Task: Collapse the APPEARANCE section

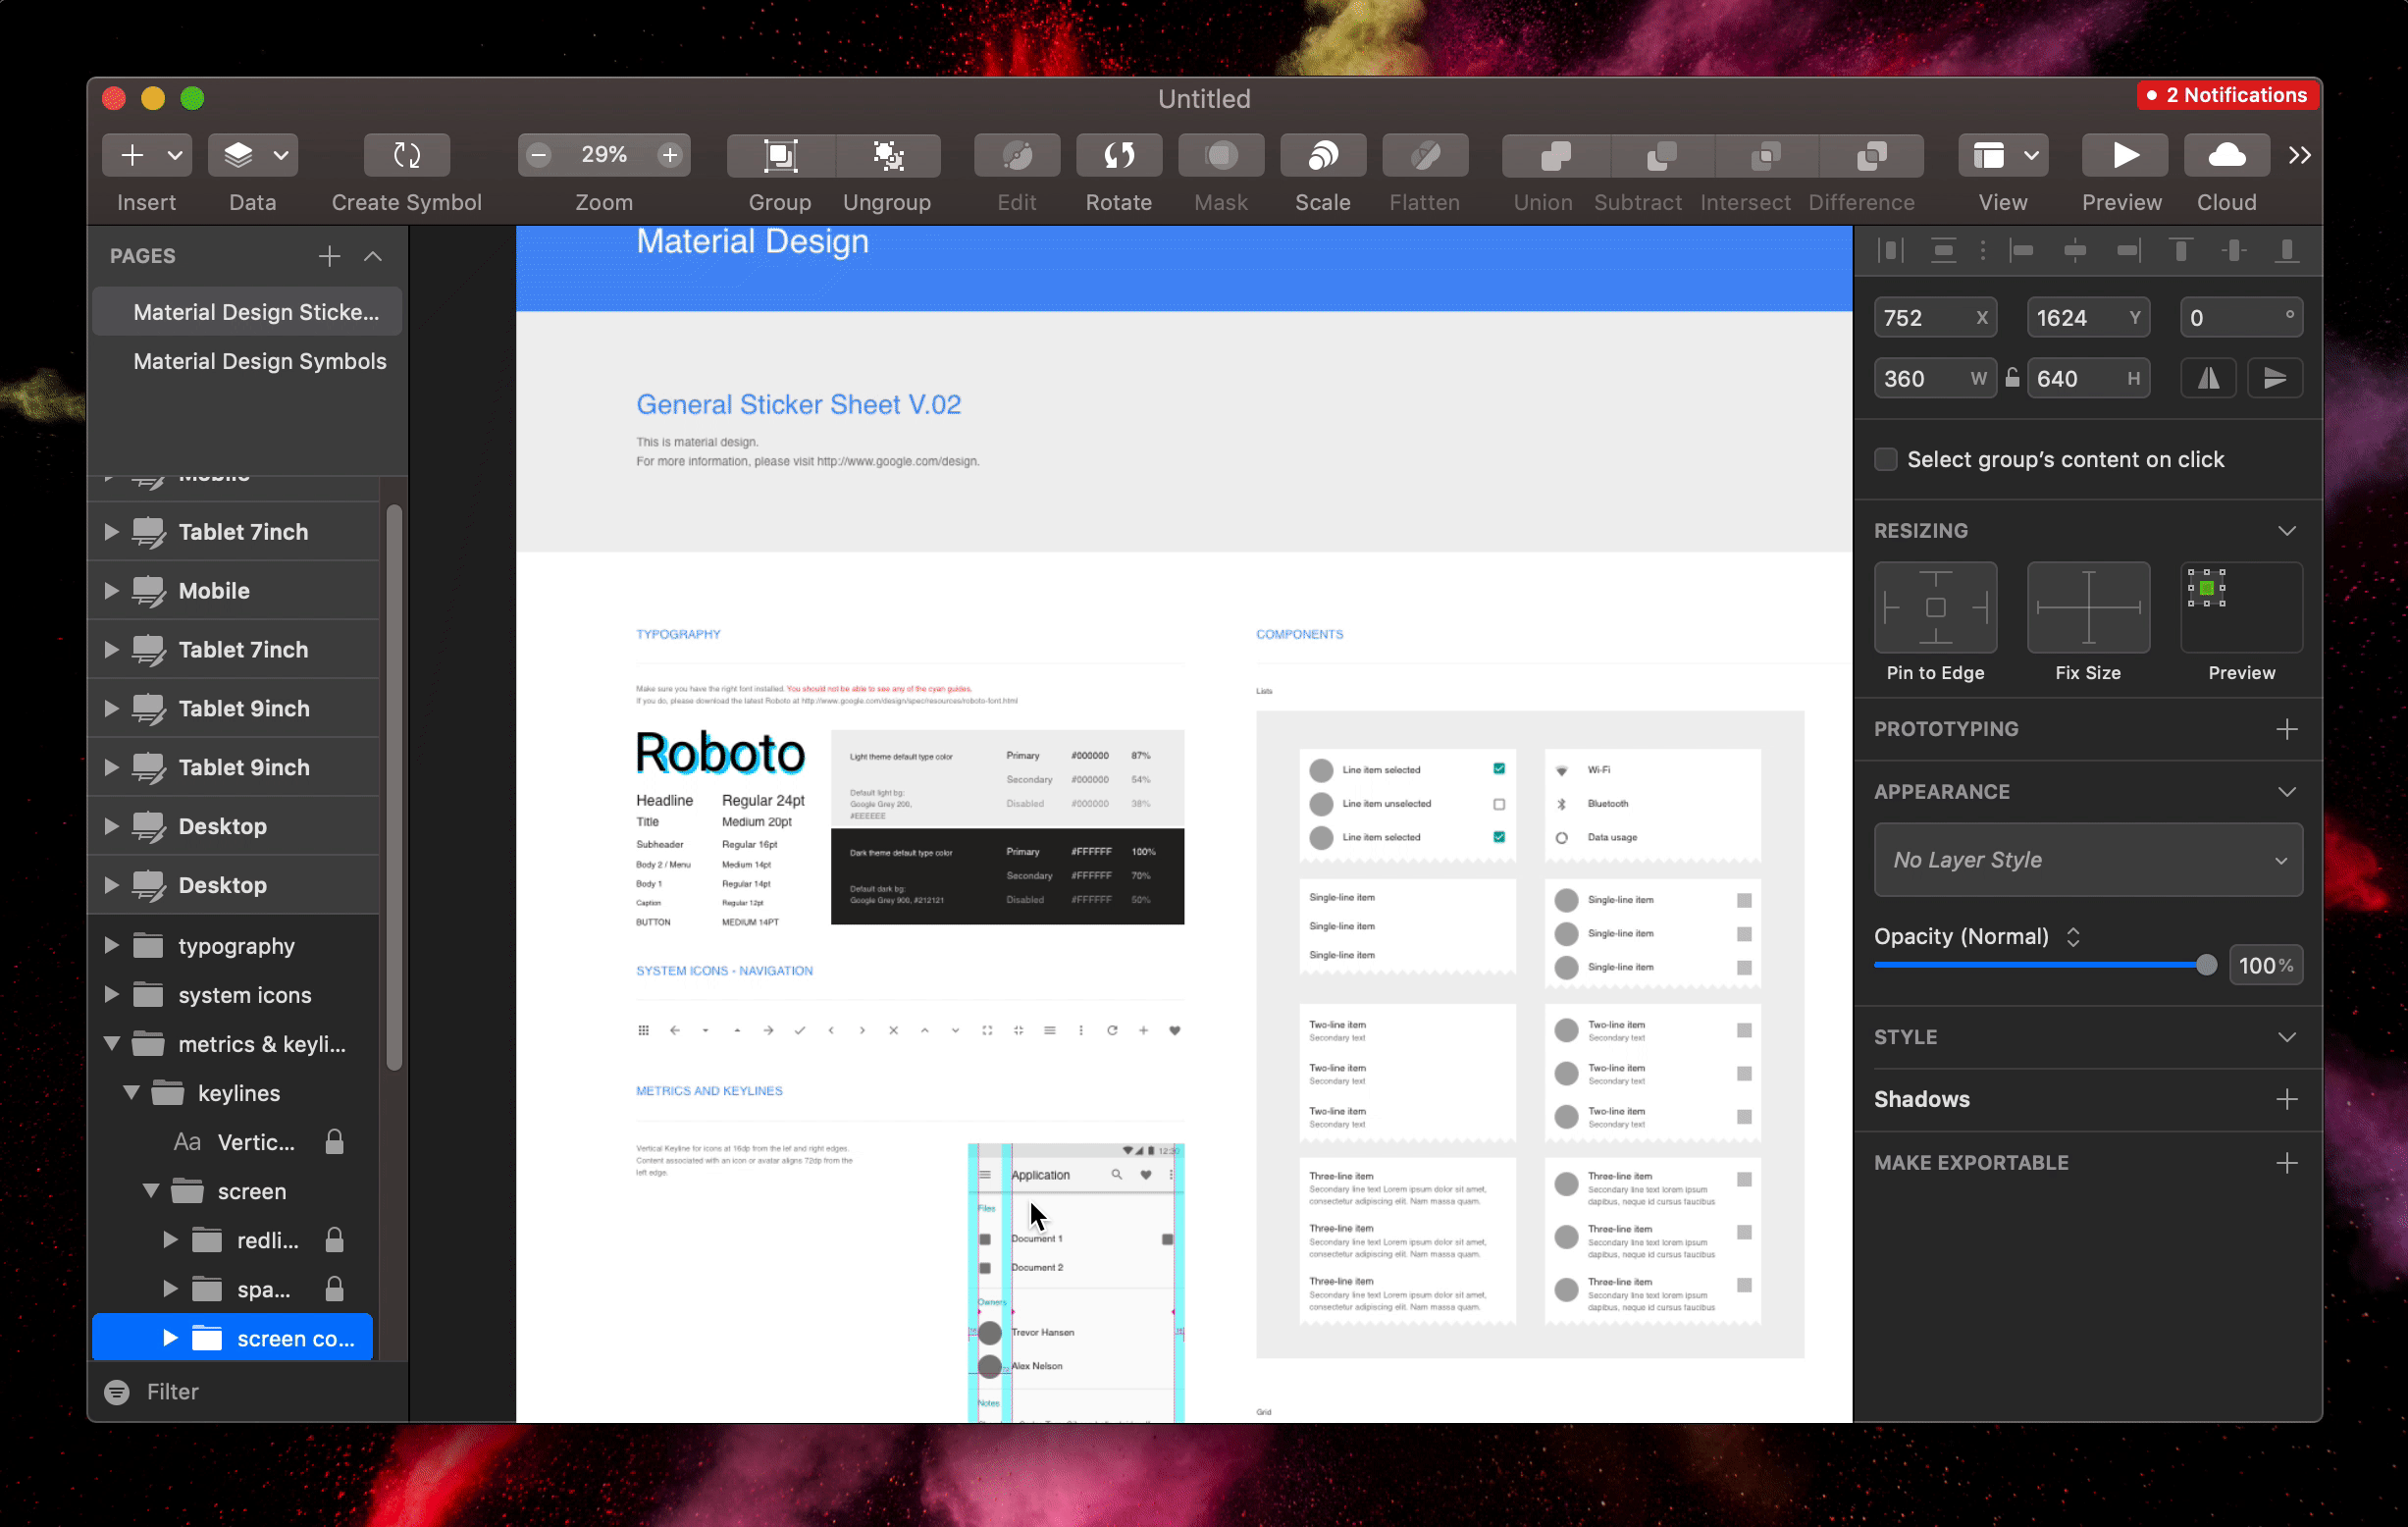Action: 2287,791
